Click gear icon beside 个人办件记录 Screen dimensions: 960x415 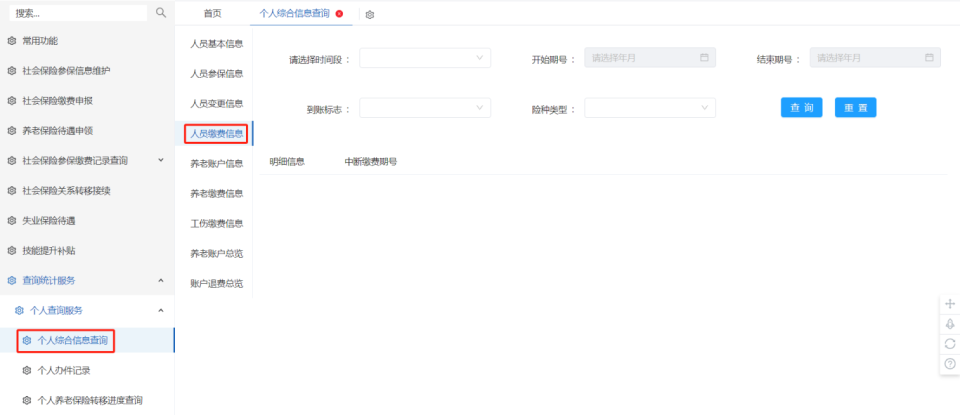27,370
